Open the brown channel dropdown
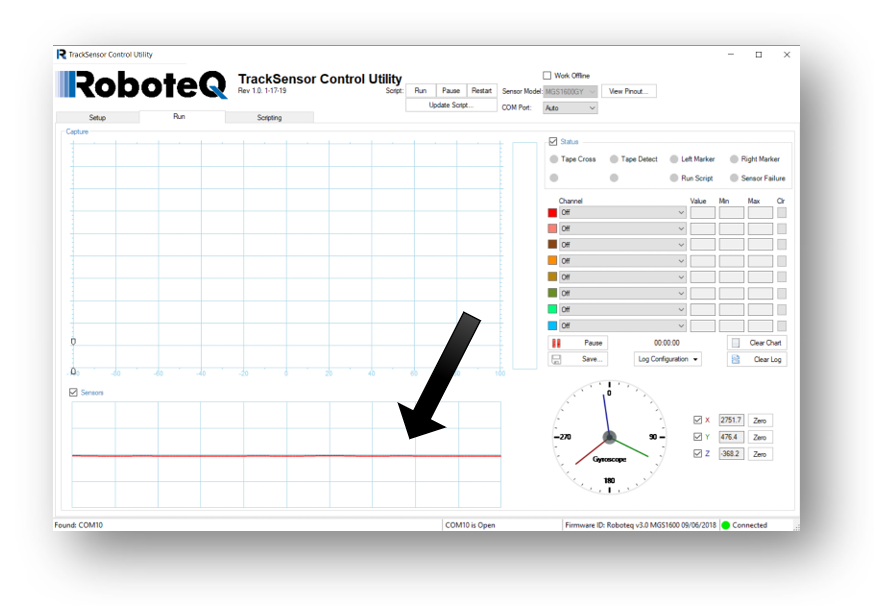874x606 pixels. [623, 245]
